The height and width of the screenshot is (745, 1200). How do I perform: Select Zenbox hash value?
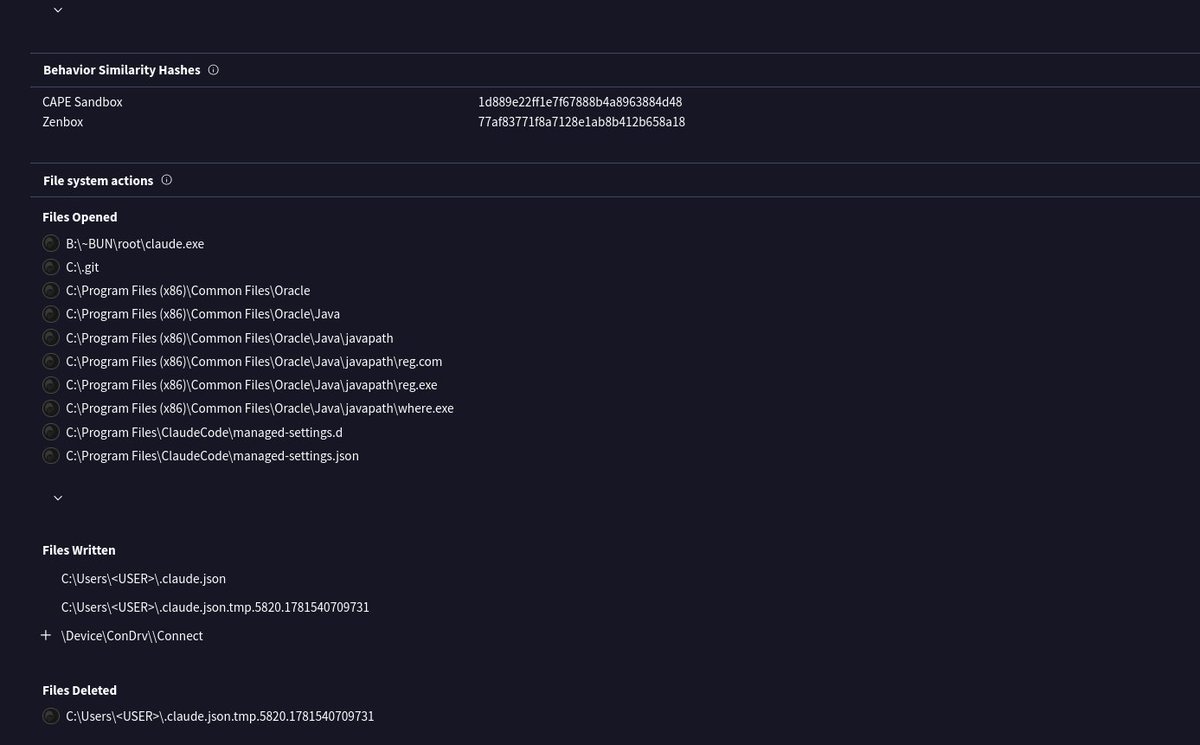click(x=581, y=122)
